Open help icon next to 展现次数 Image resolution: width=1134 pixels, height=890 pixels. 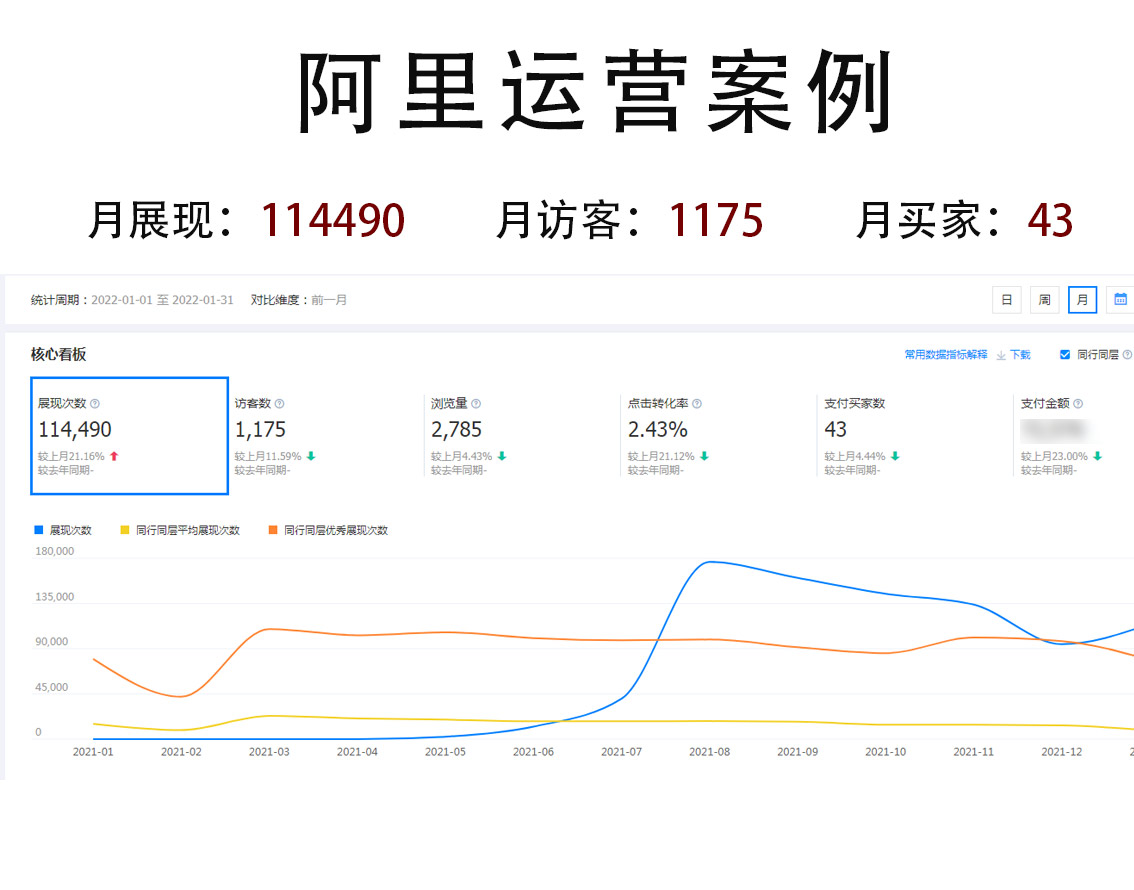point(95,403)
